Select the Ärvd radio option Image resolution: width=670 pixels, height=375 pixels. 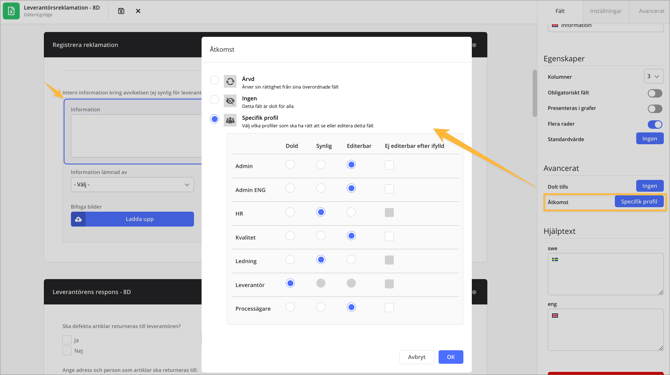[x=215, y=80]
